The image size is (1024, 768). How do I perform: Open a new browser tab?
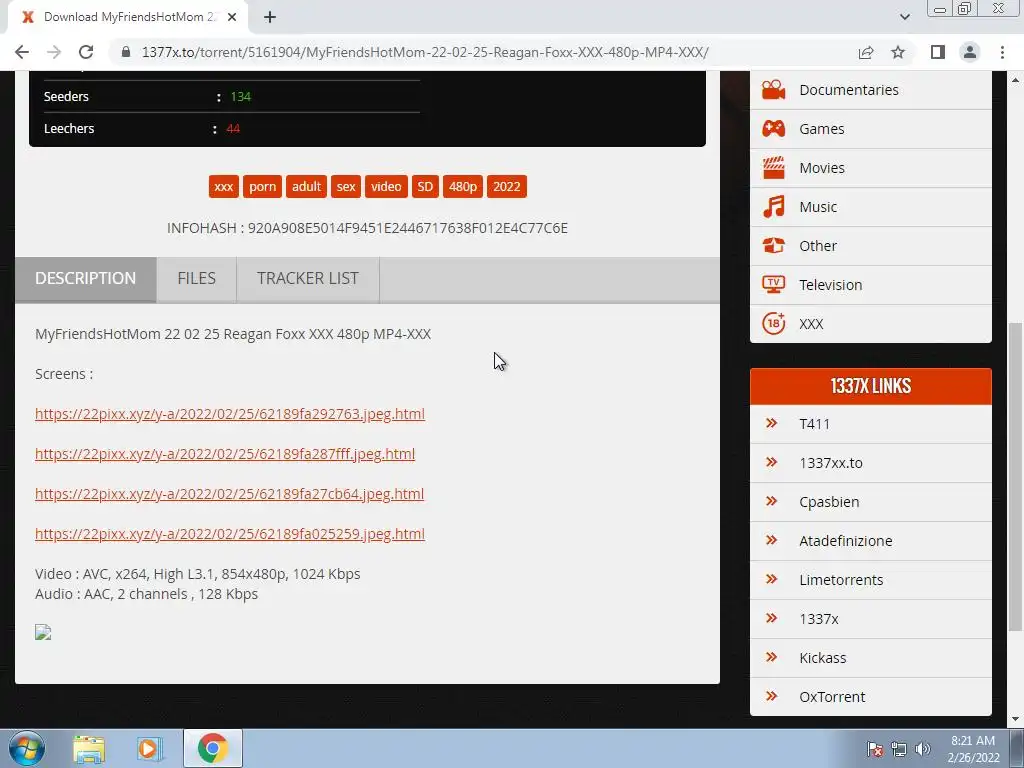click(x=270, y=17)
